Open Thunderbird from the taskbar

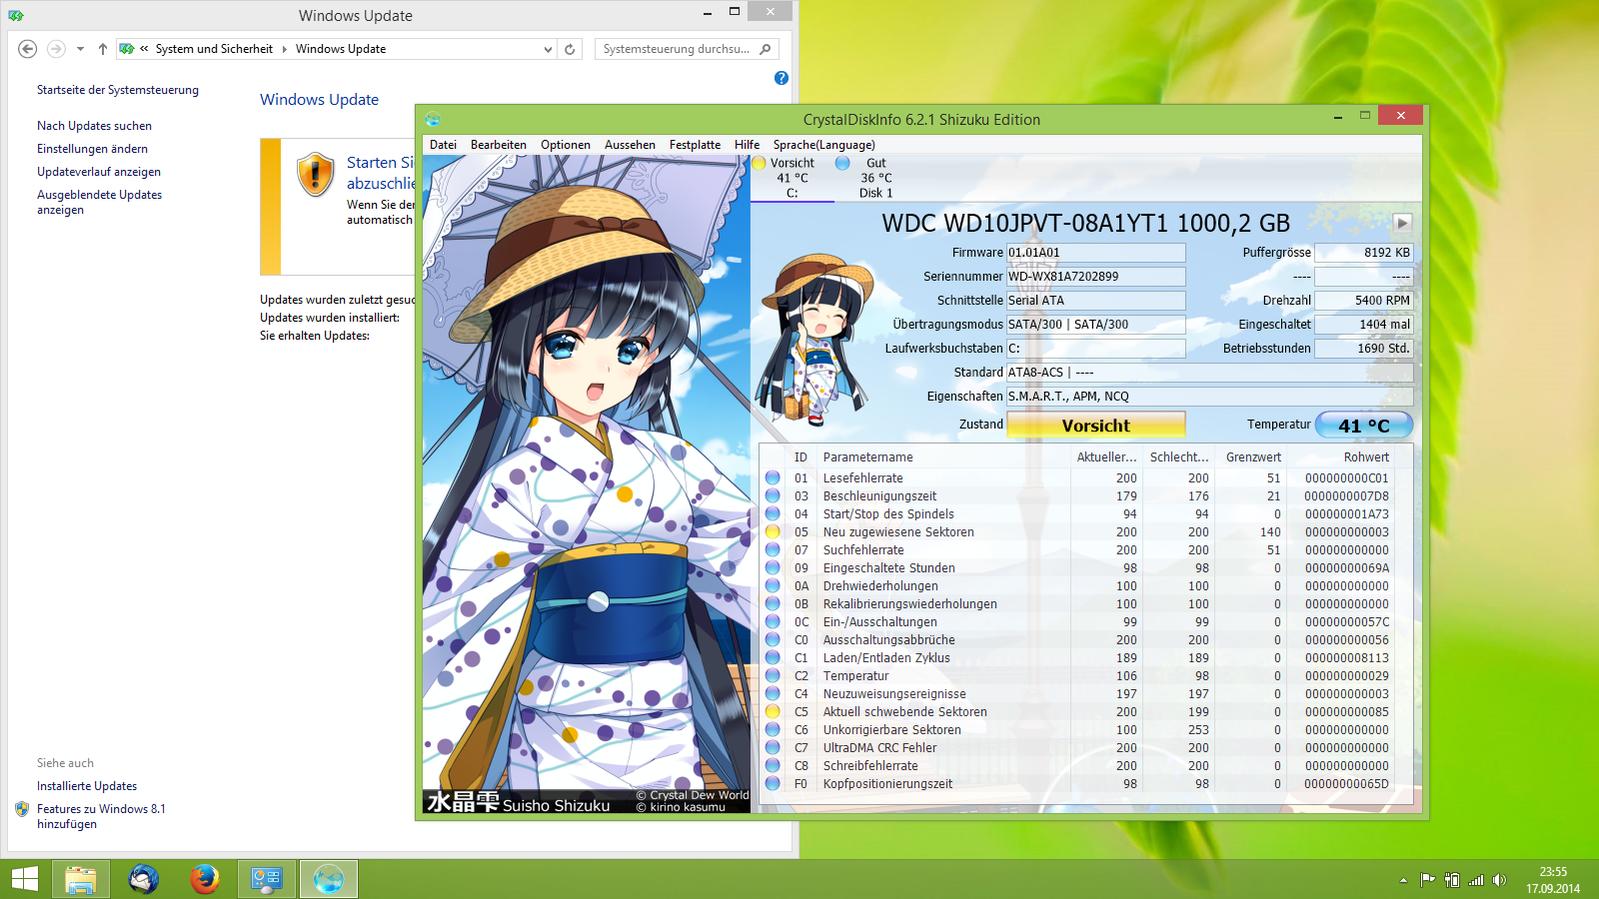click(x=144, y=879)
